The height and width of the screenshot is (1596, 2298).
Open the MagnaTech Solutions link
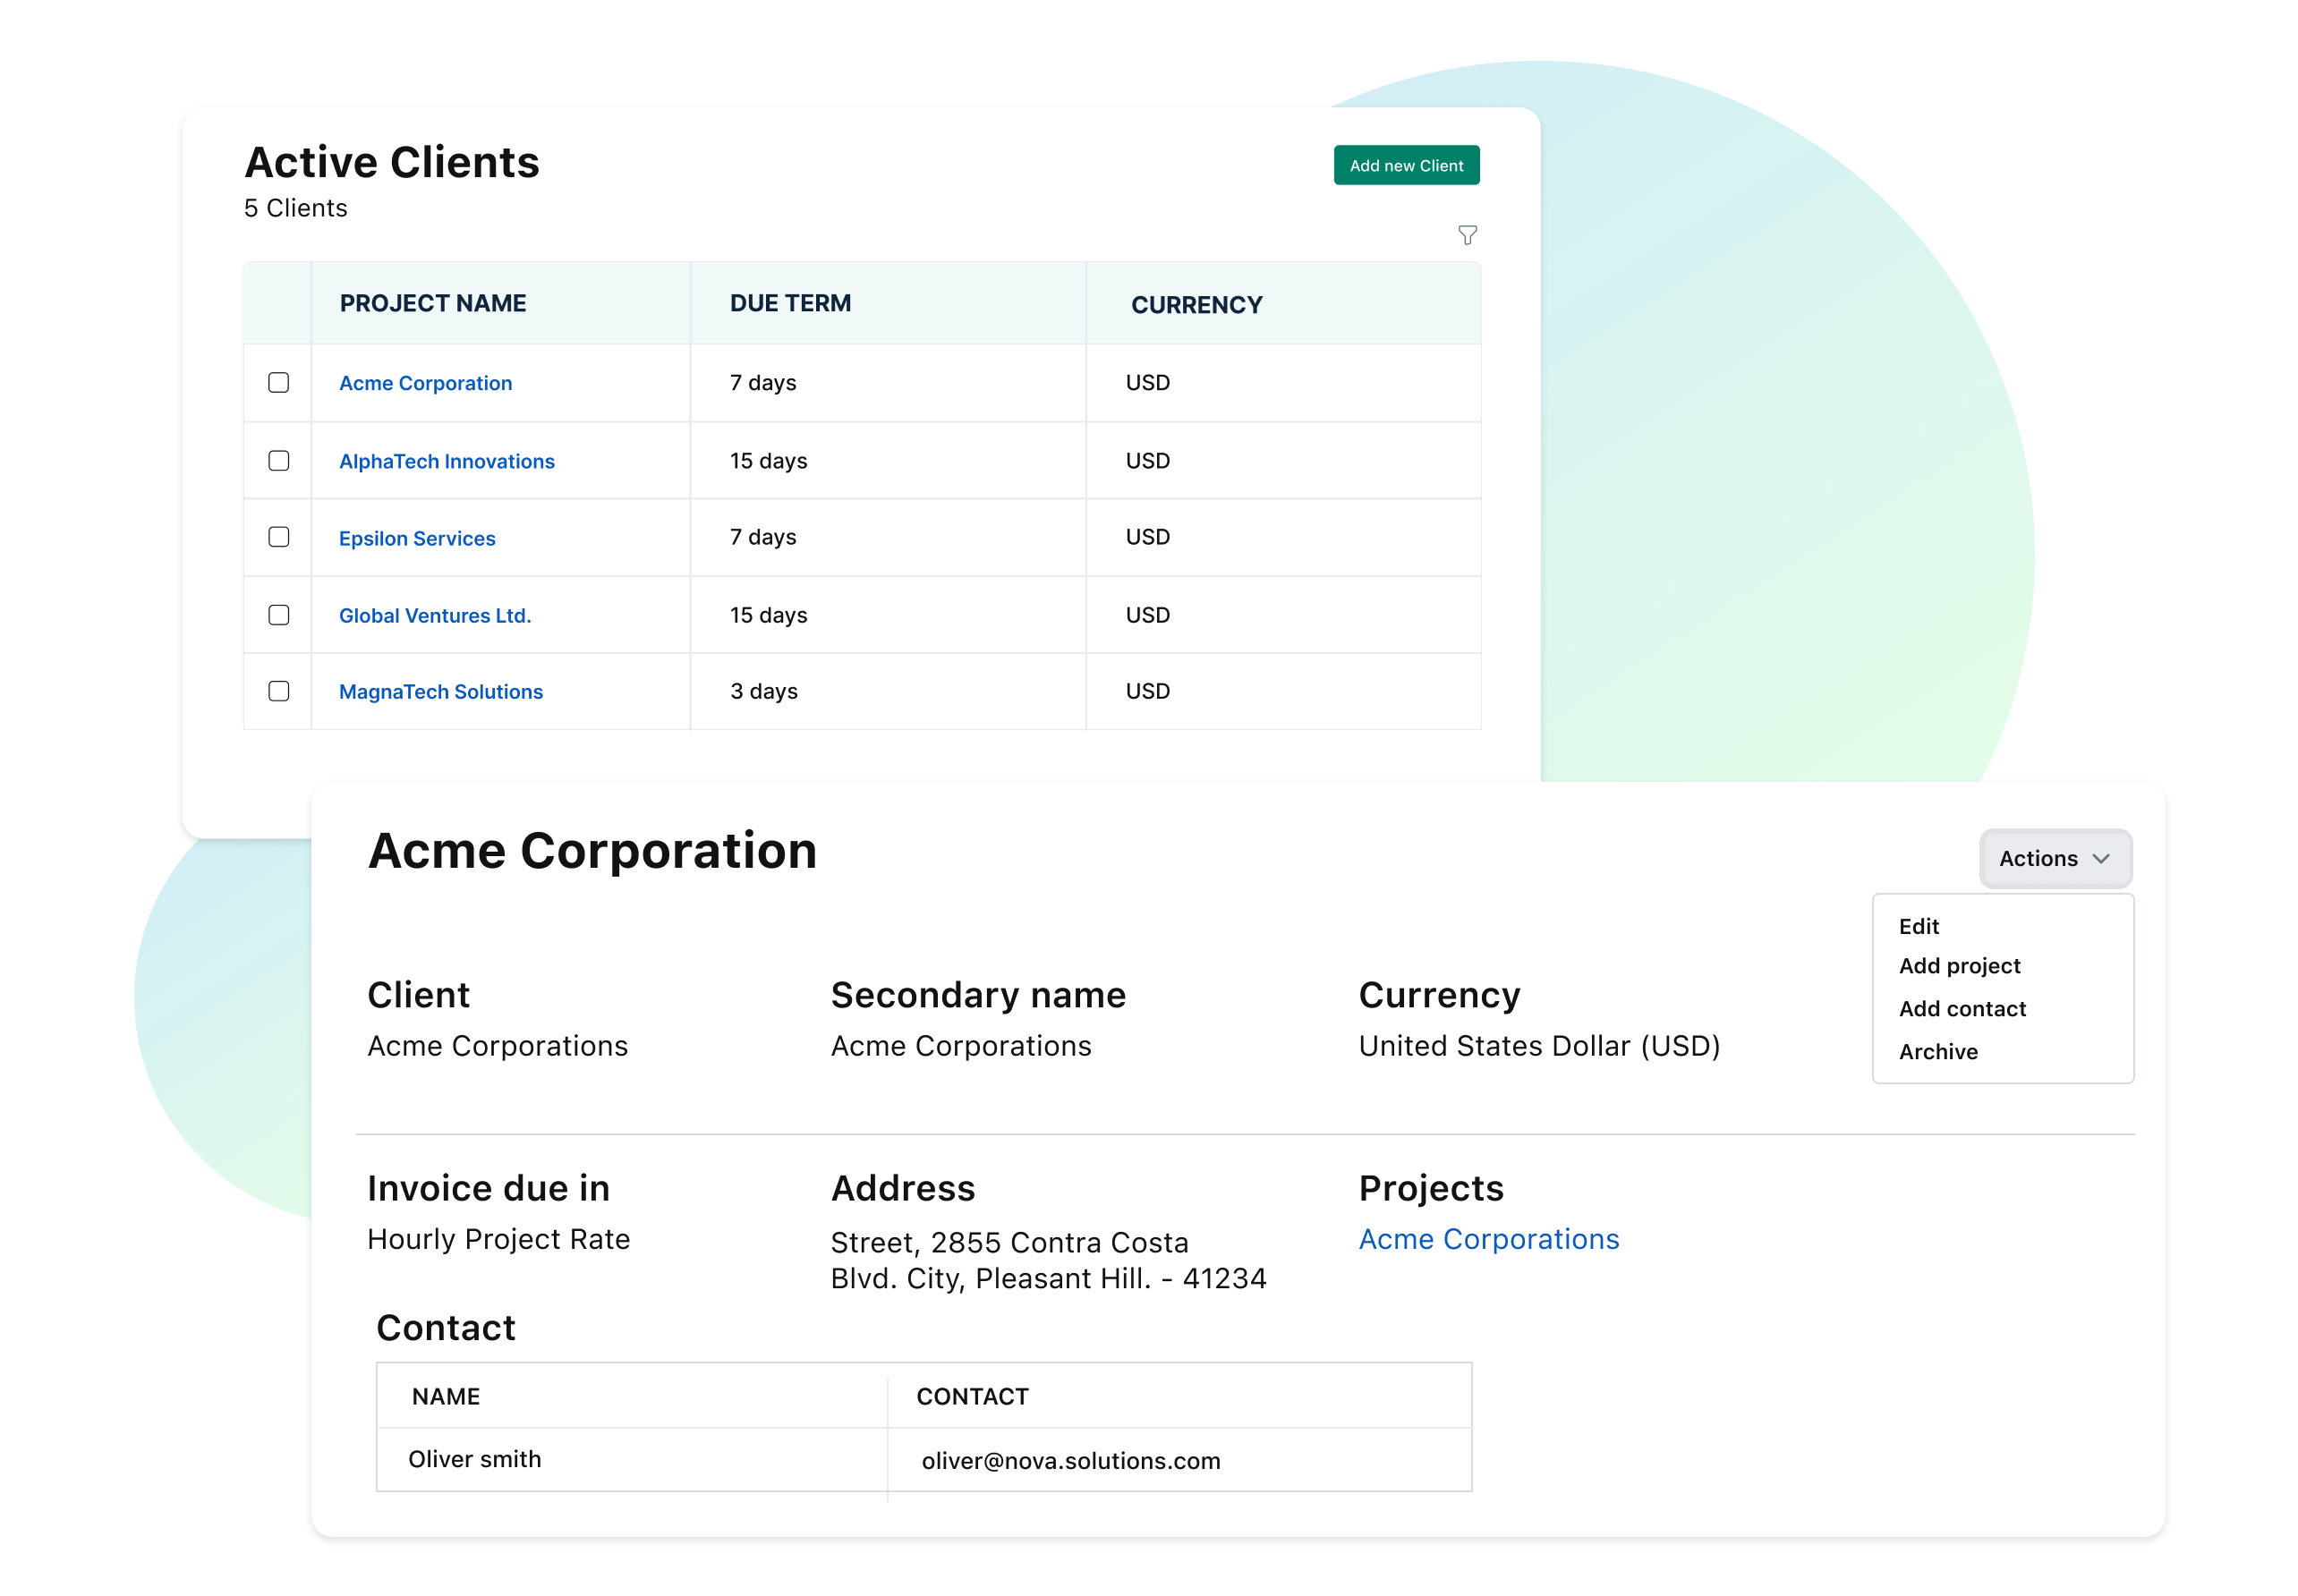coord(440,692)
